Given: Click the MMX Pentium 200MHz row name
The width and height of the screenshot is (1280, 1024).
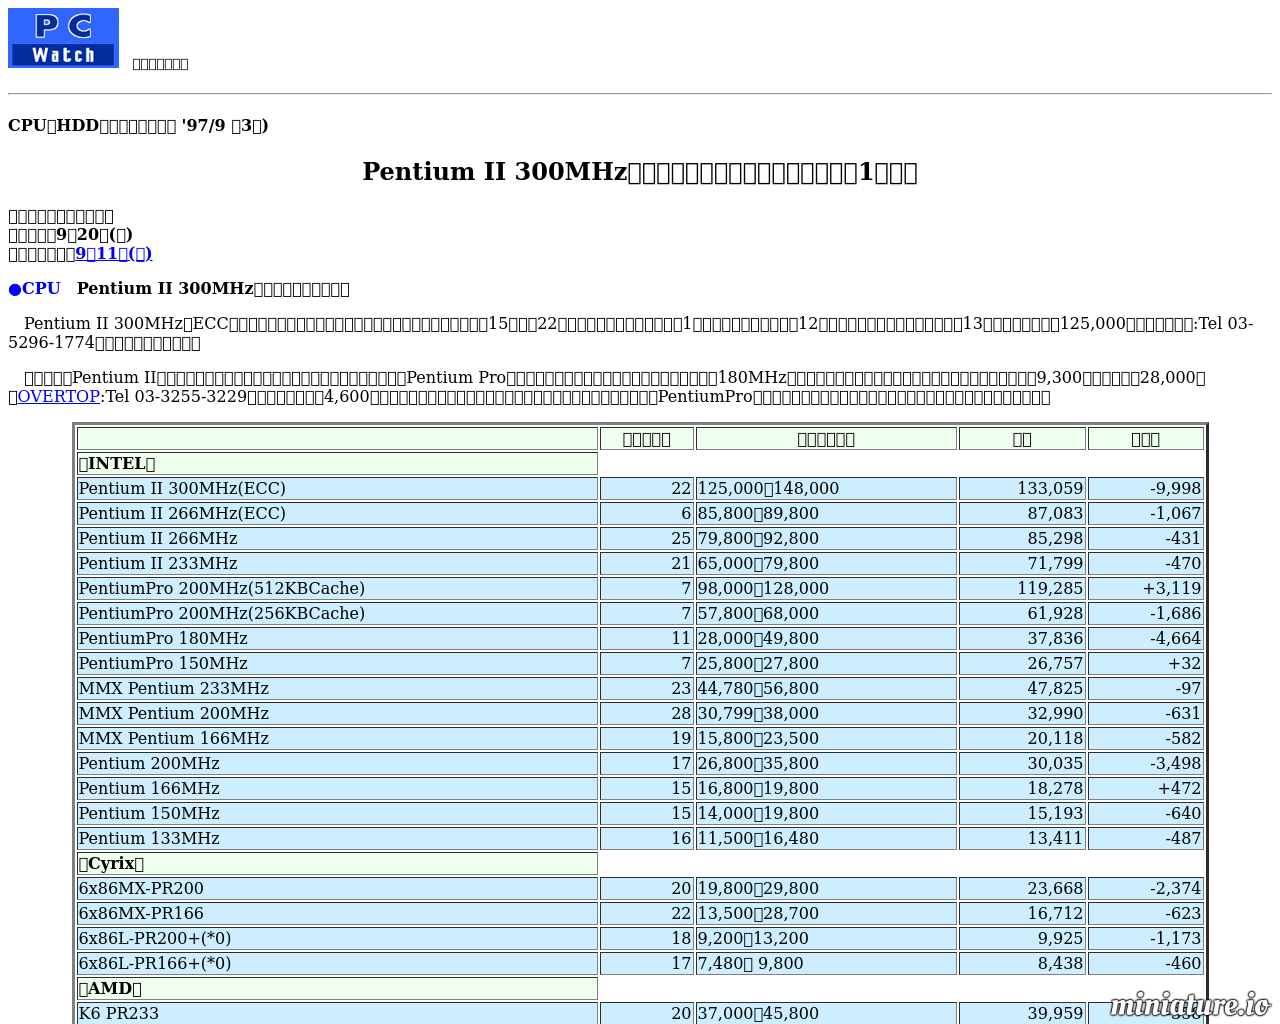Looking at the screenshot, I should [x=173, y=713].
